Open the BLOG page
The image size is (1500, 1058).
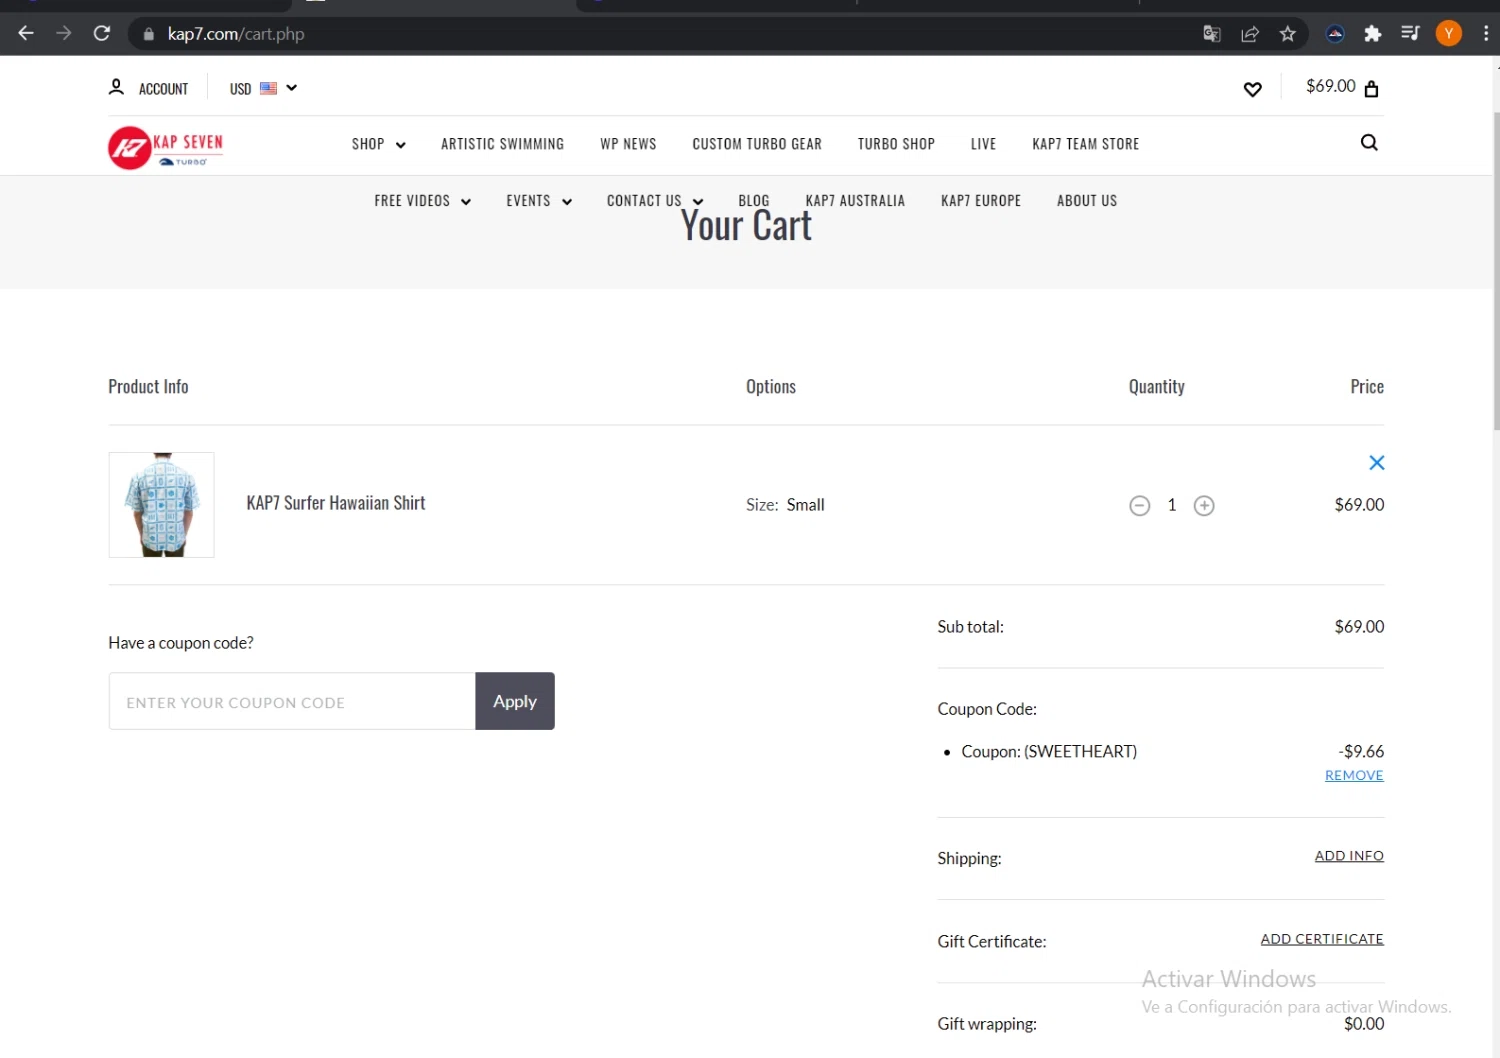[x=754, y=201]
